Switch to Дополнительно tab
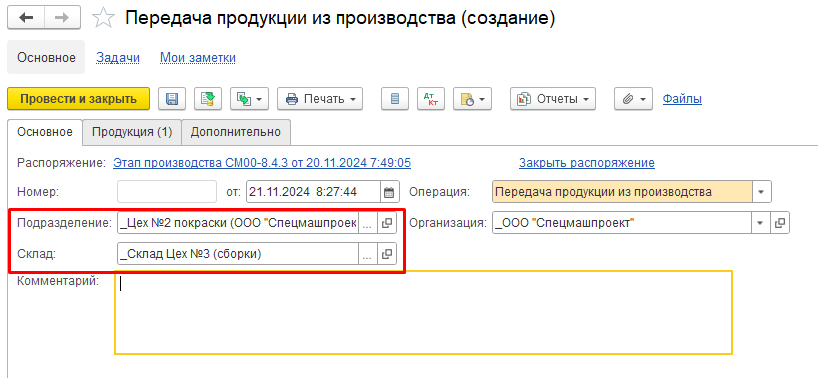This screenshot has width=818, height=378. 236,132
